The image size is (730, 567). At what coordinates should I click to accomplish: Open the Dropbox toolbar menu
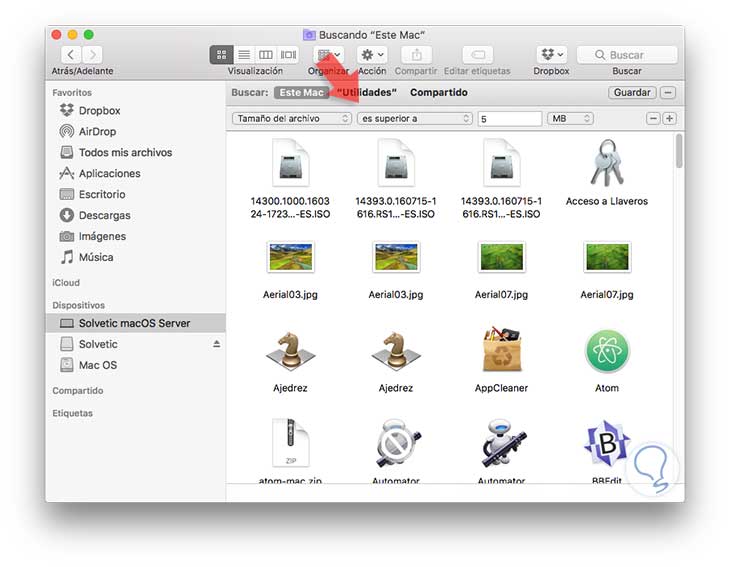552,55
